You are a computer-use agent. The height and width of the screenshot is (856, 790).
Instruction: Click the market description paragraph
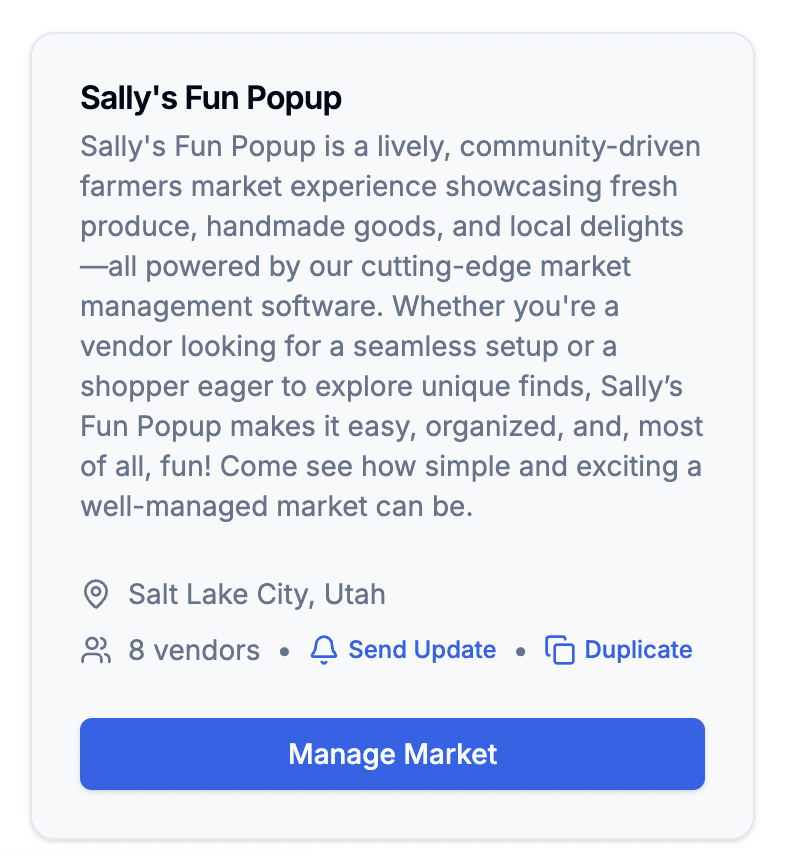[390, 326]
